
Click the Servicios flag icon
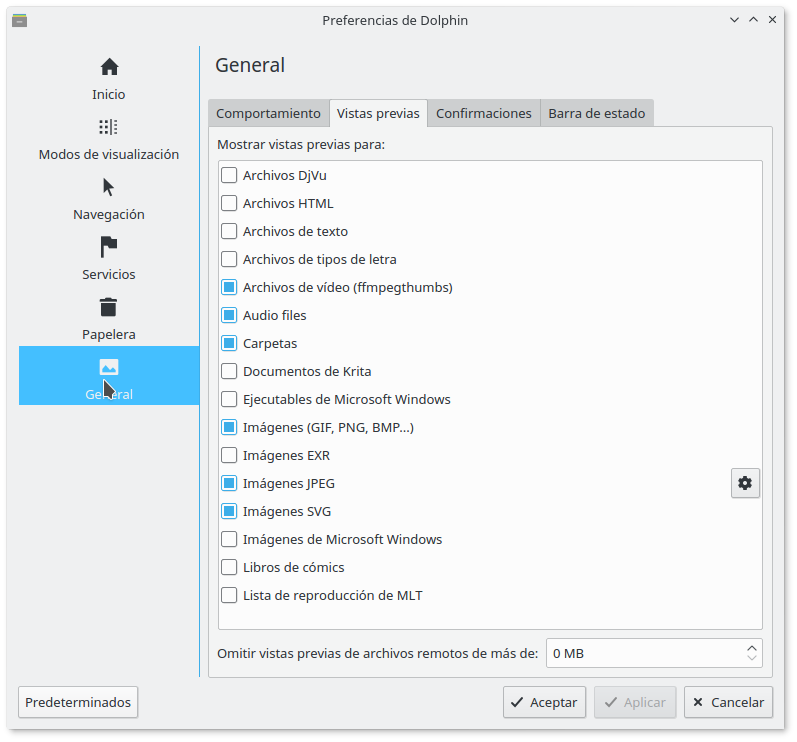[109, 247]
